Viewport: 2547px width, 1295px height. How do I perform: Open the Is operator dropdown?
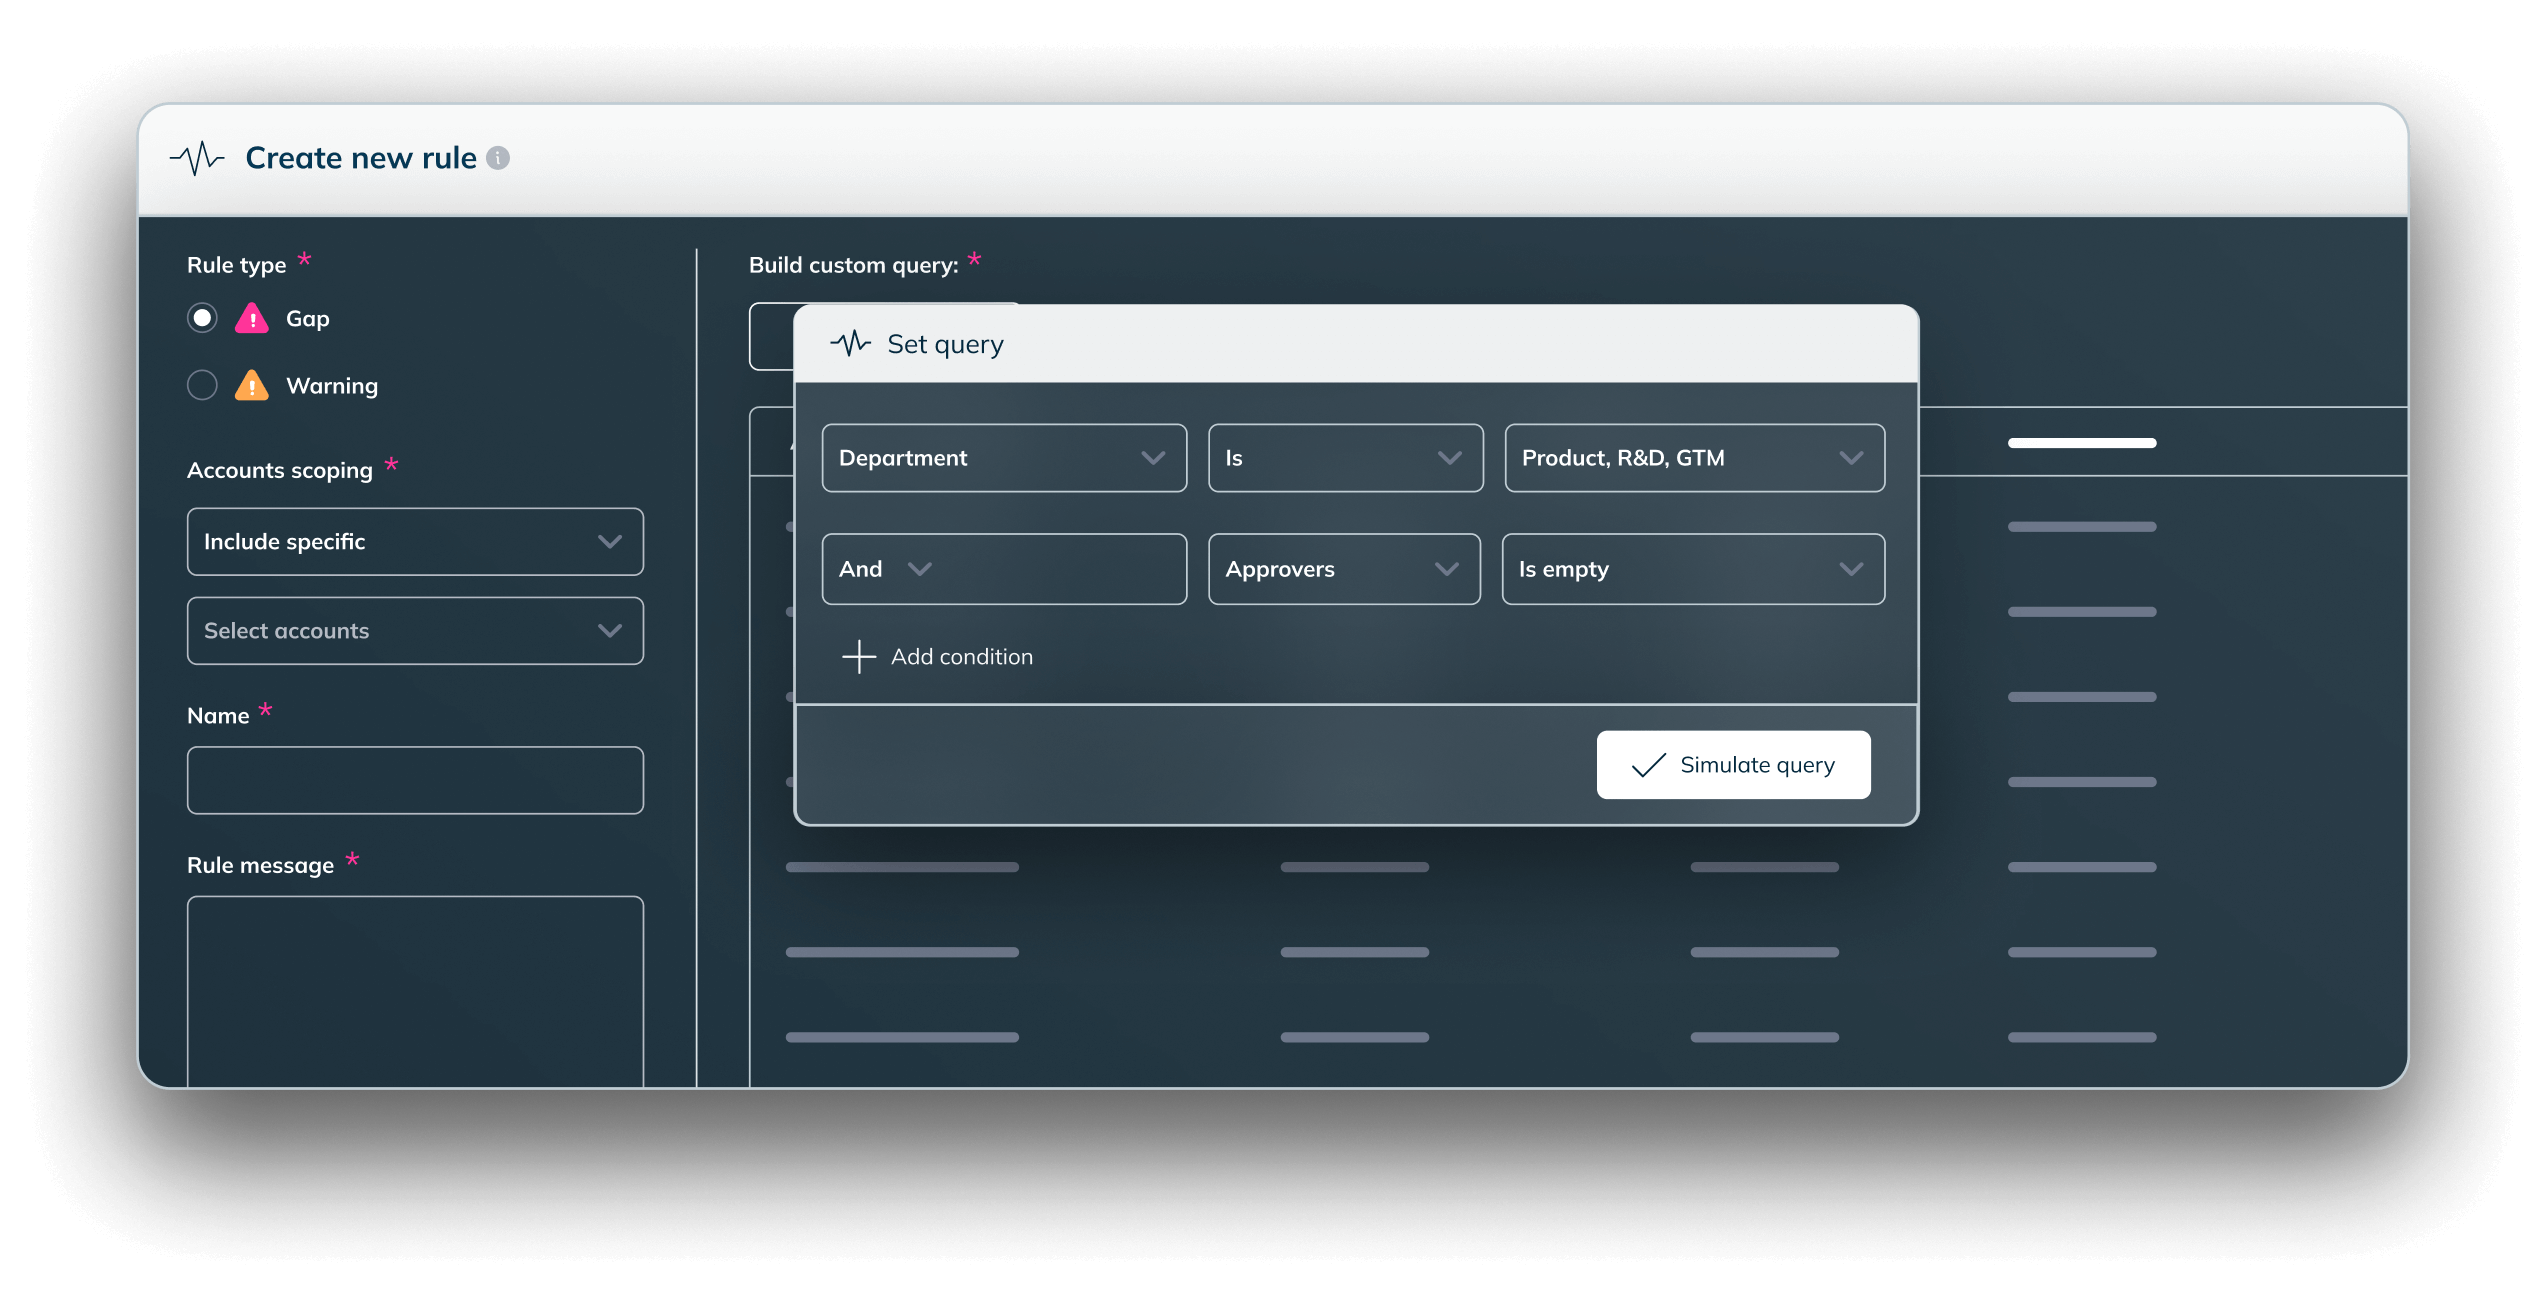pyautogui.click(x=1344, y=458)
